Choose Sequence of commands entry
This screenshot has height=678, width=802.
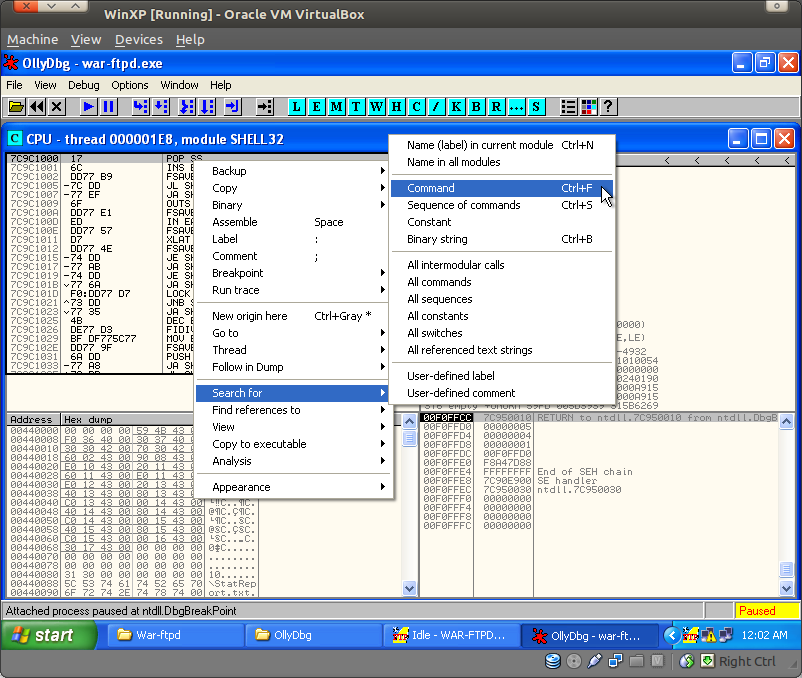[x=502, y=205]
